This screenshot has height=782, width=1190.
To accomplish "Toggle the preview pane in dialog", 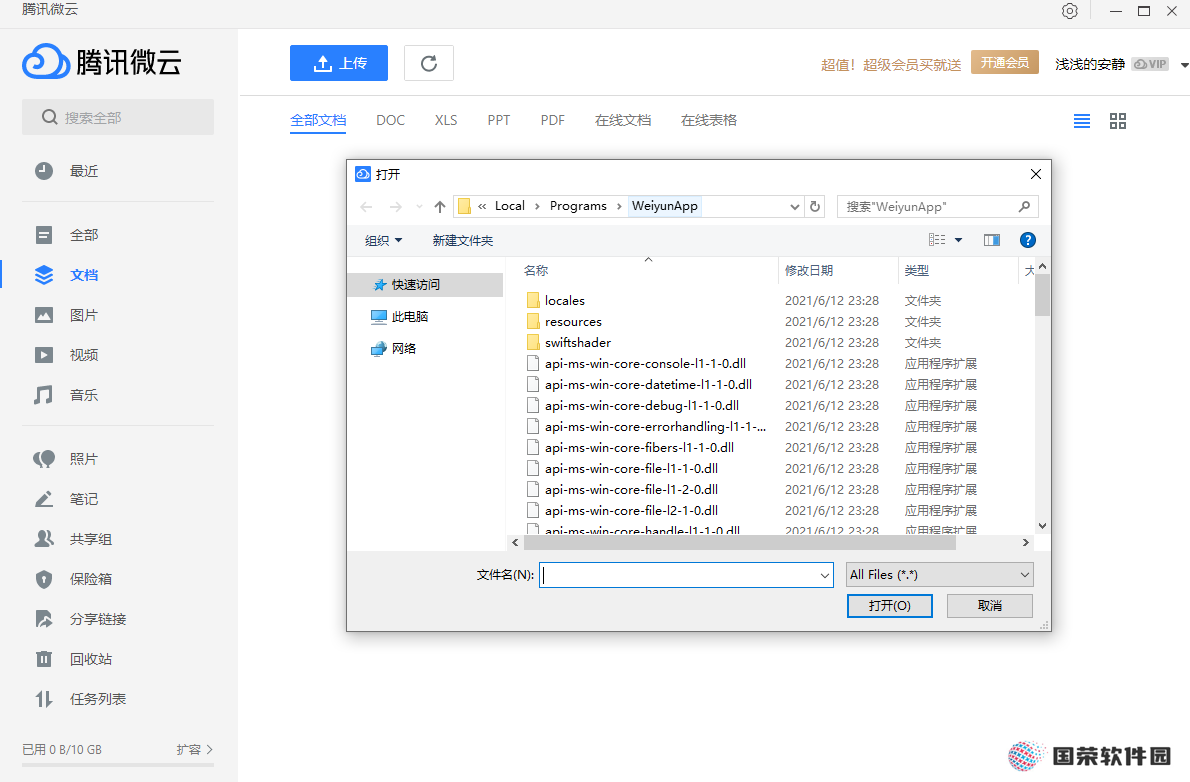I will [991, 240].
